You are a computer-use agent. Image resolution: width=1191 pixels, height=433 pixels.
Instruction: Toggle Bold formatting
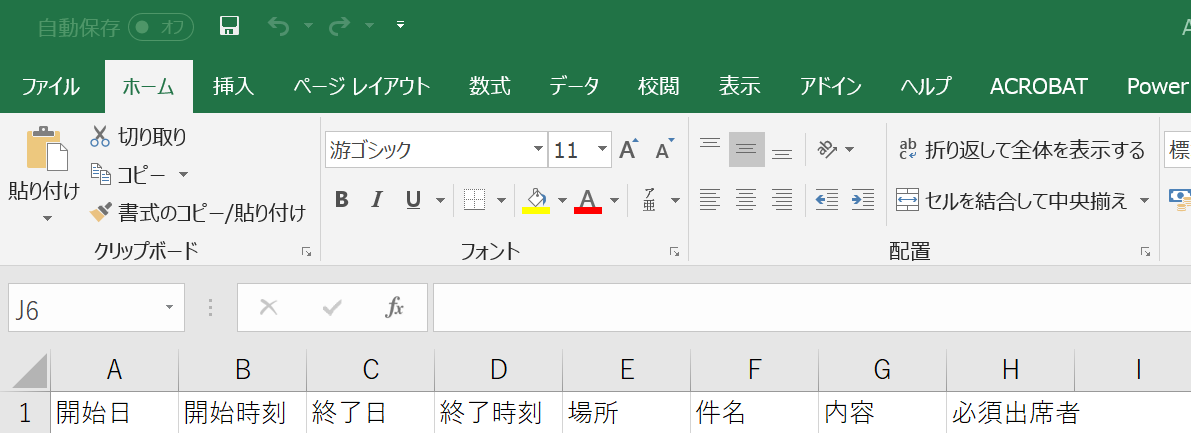[x=342, y=200]
